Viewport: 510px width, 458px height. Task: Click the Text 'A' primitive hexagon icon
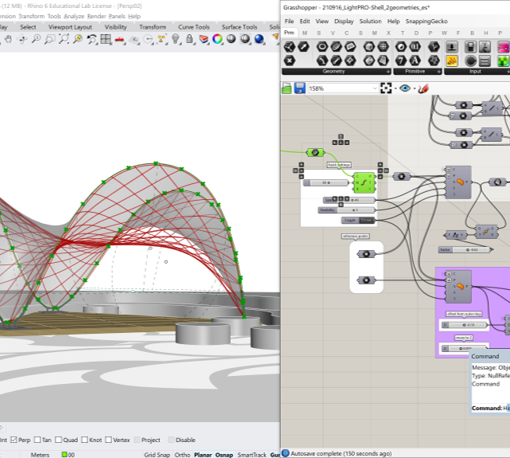pos(415,61)
